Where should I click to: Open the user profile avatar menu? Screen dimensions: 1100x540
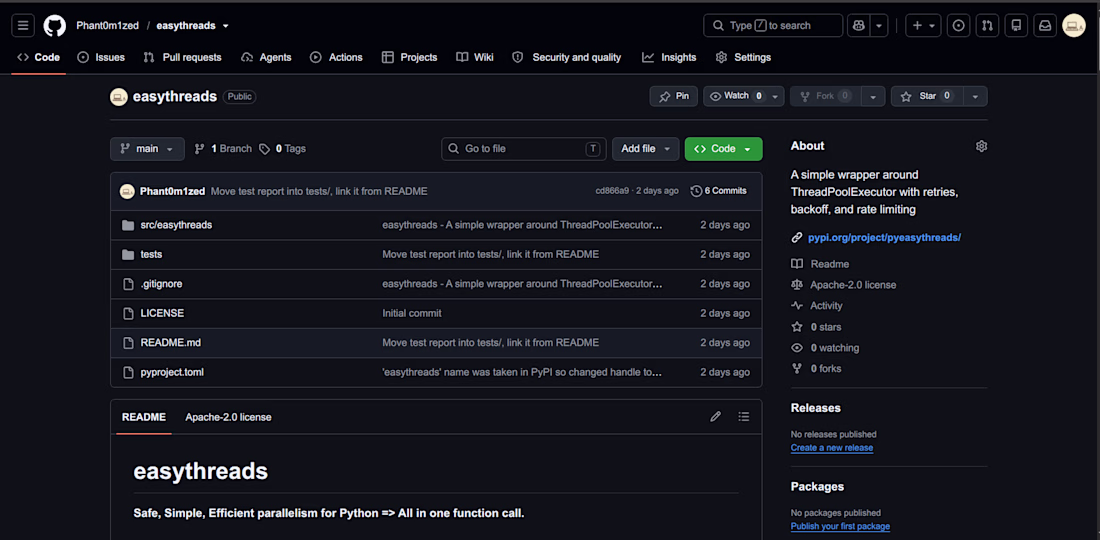click(1073, 26)
